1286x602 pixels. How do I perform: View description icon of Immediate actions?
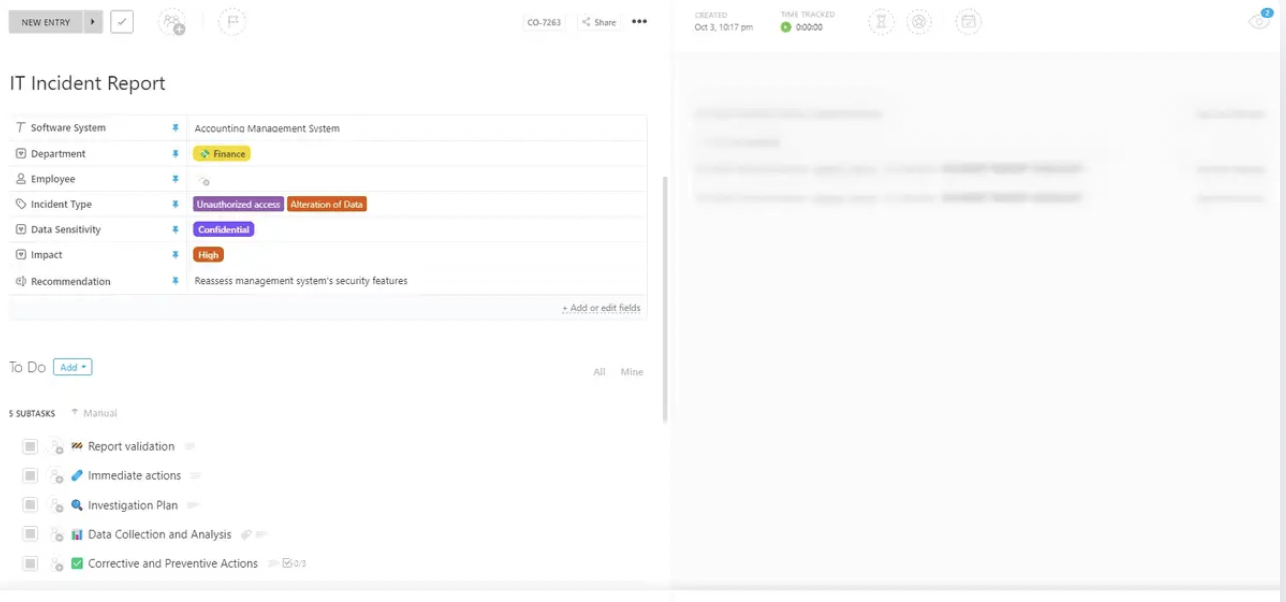click(x=196, y=476)
